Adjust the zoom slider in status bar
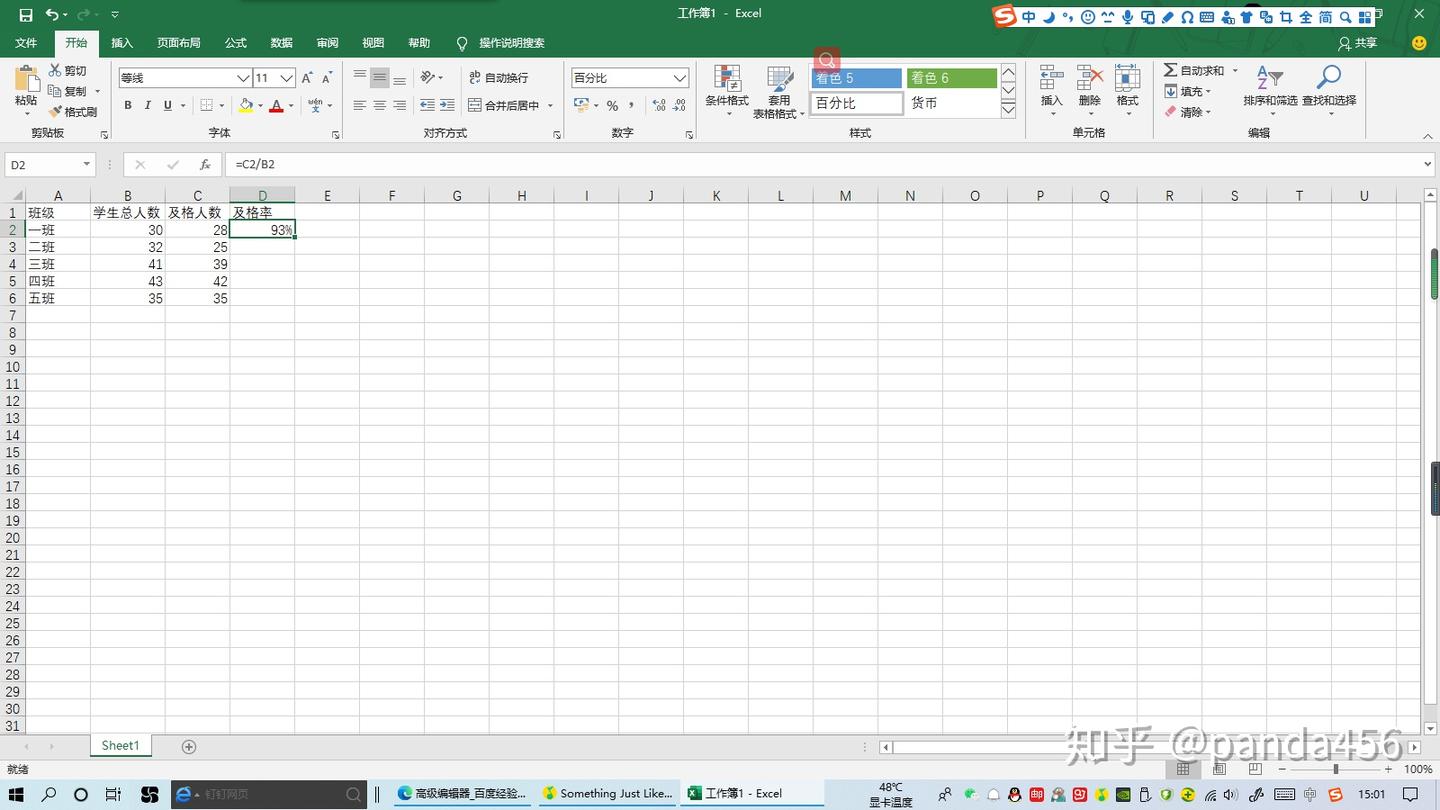Image resolution: width=1440 pixels, height=810 pixels. [1335, 769]
